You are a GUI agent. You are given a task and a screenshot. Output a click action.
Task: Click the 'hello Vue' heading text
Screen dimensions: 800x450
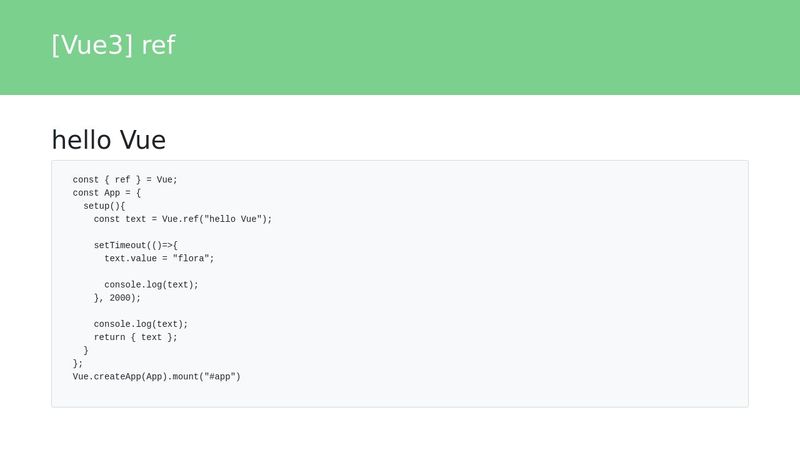(x=109, y=140)
